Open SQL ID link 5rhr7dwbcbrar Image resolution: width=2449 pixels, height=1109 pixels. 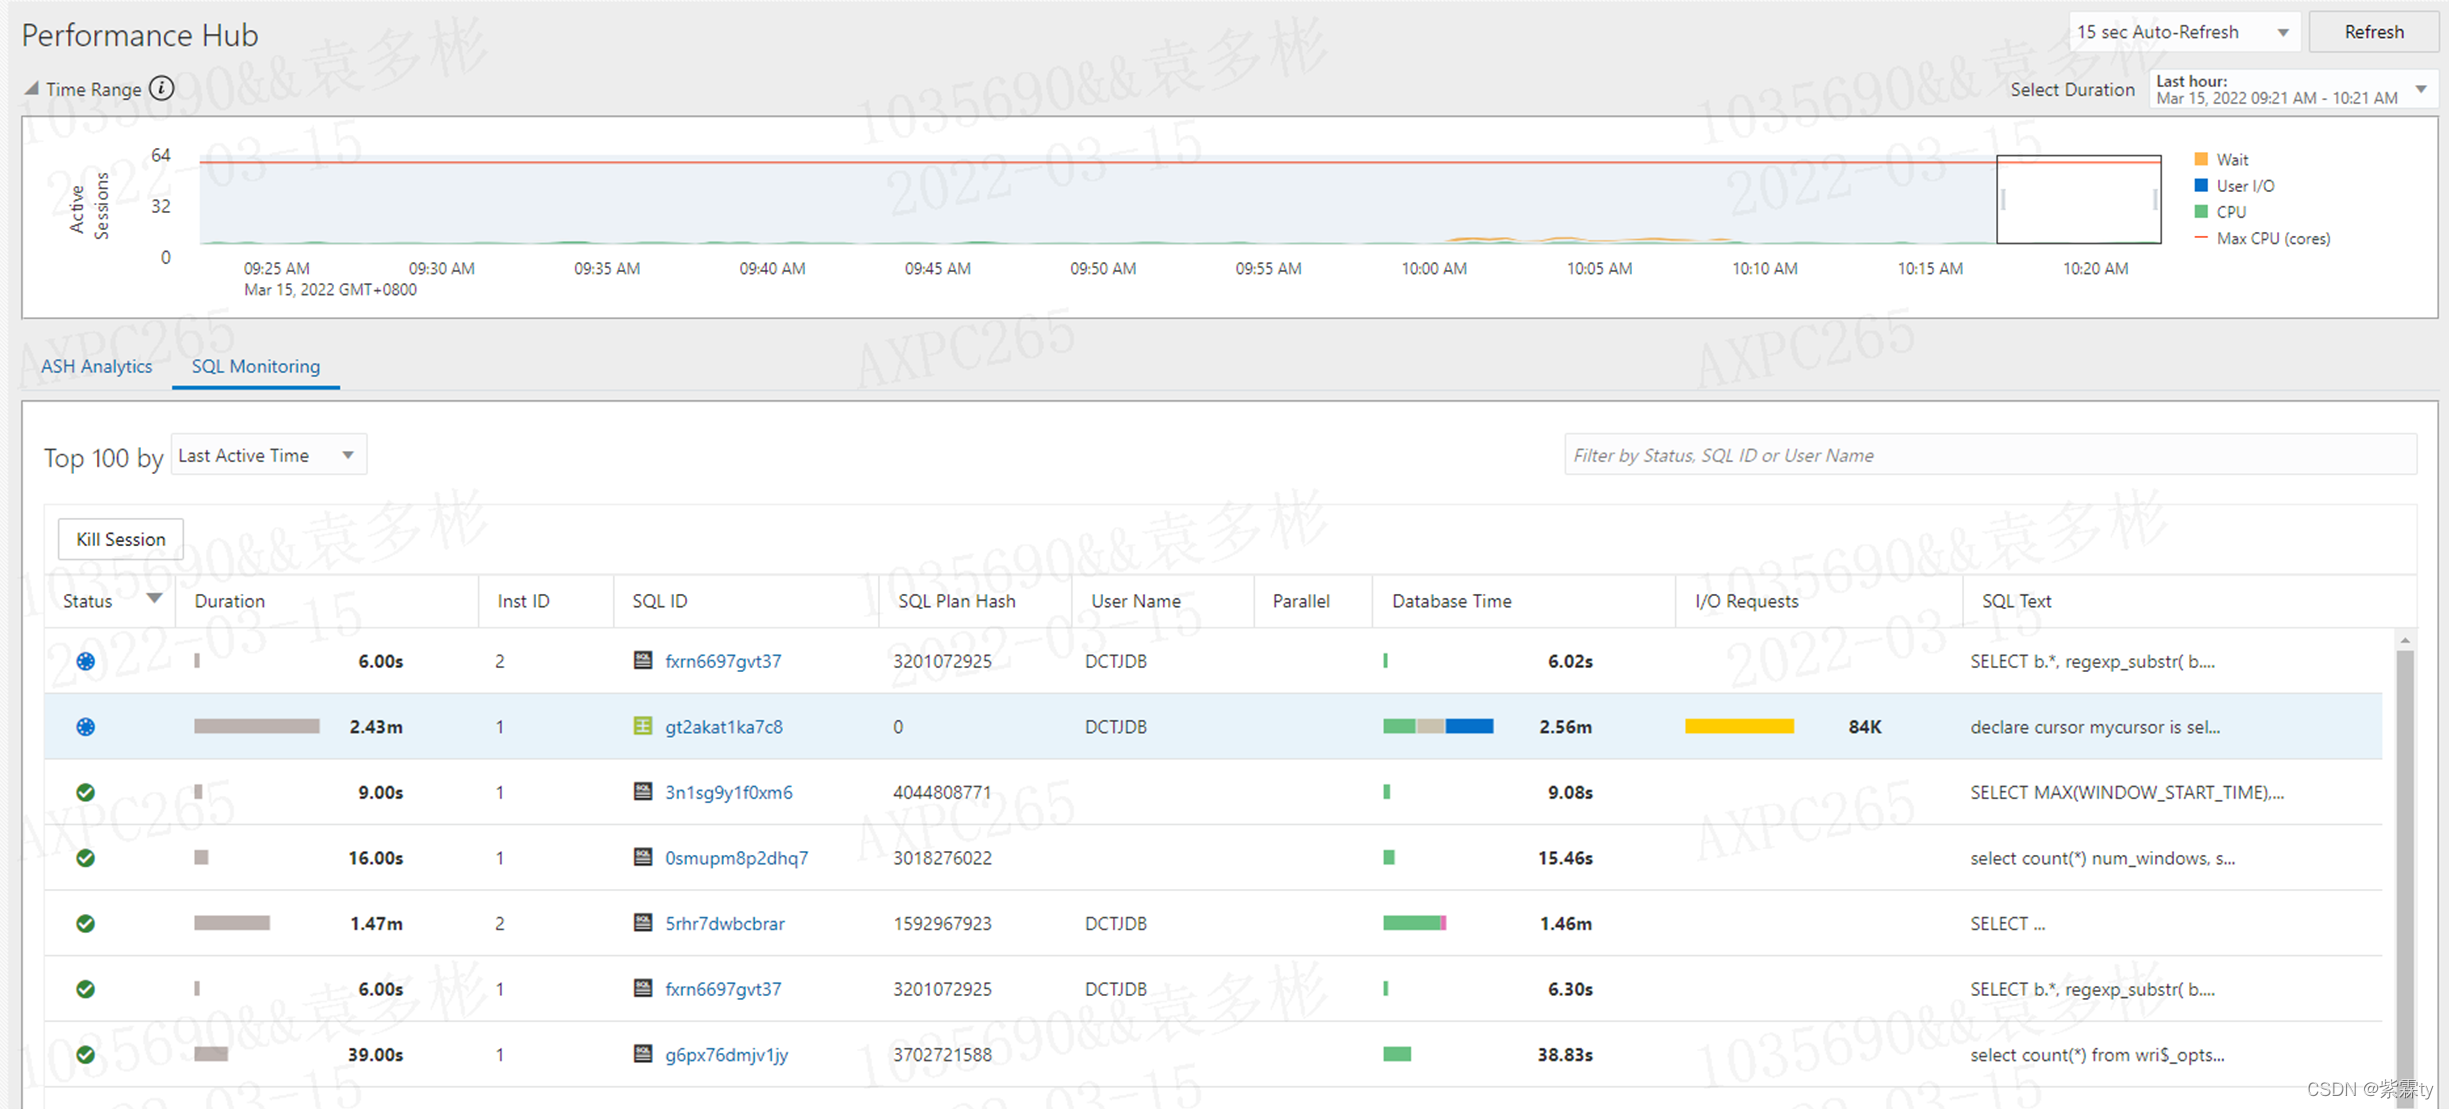point(725,923)
